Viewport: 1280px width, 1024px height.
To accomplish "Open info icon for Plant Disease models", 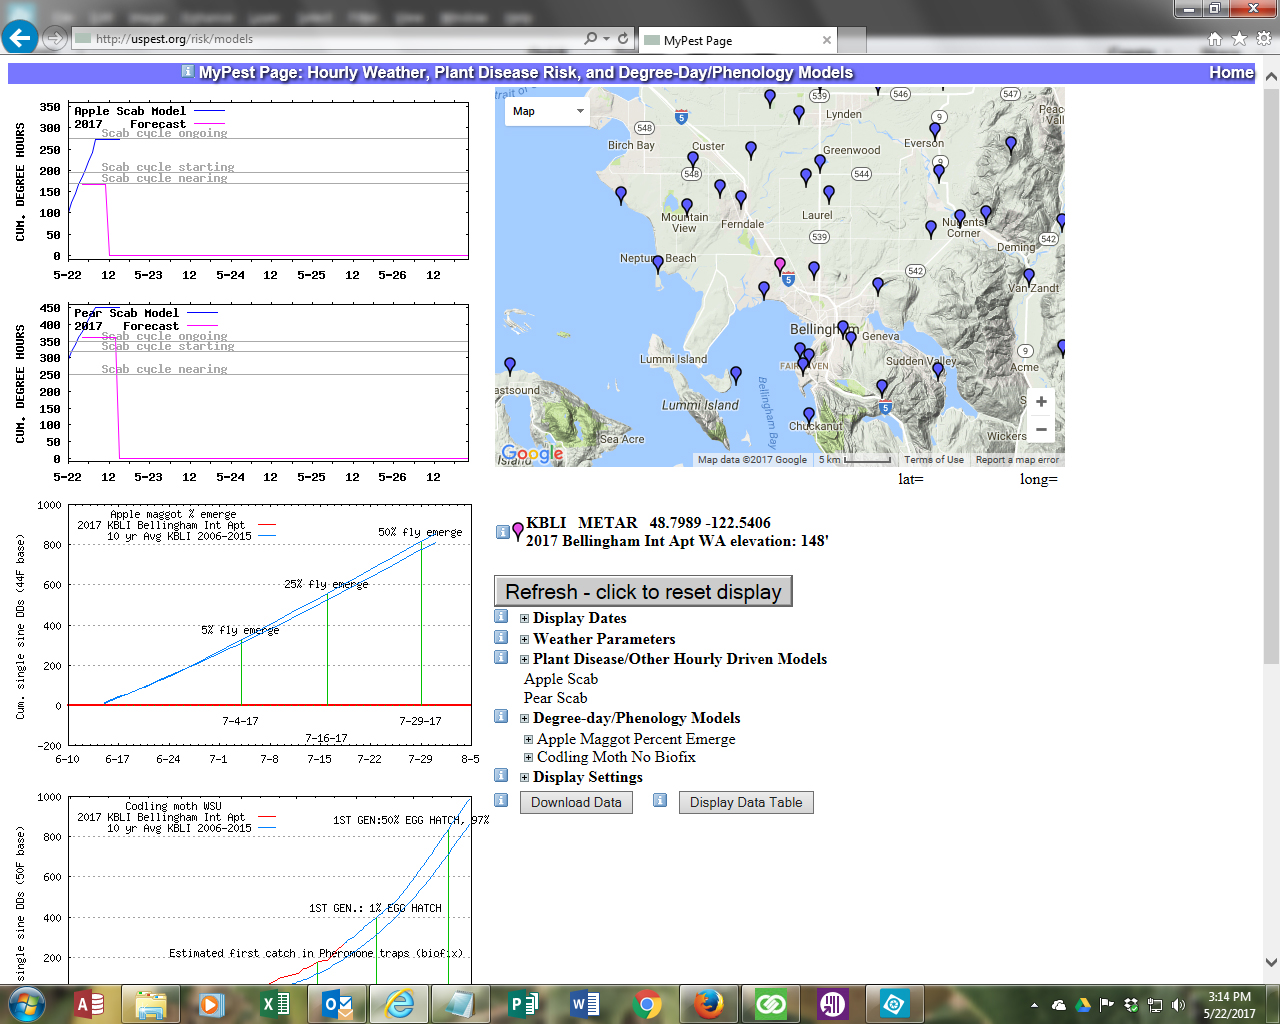I will pyautogui.click(x=502, y=657).
